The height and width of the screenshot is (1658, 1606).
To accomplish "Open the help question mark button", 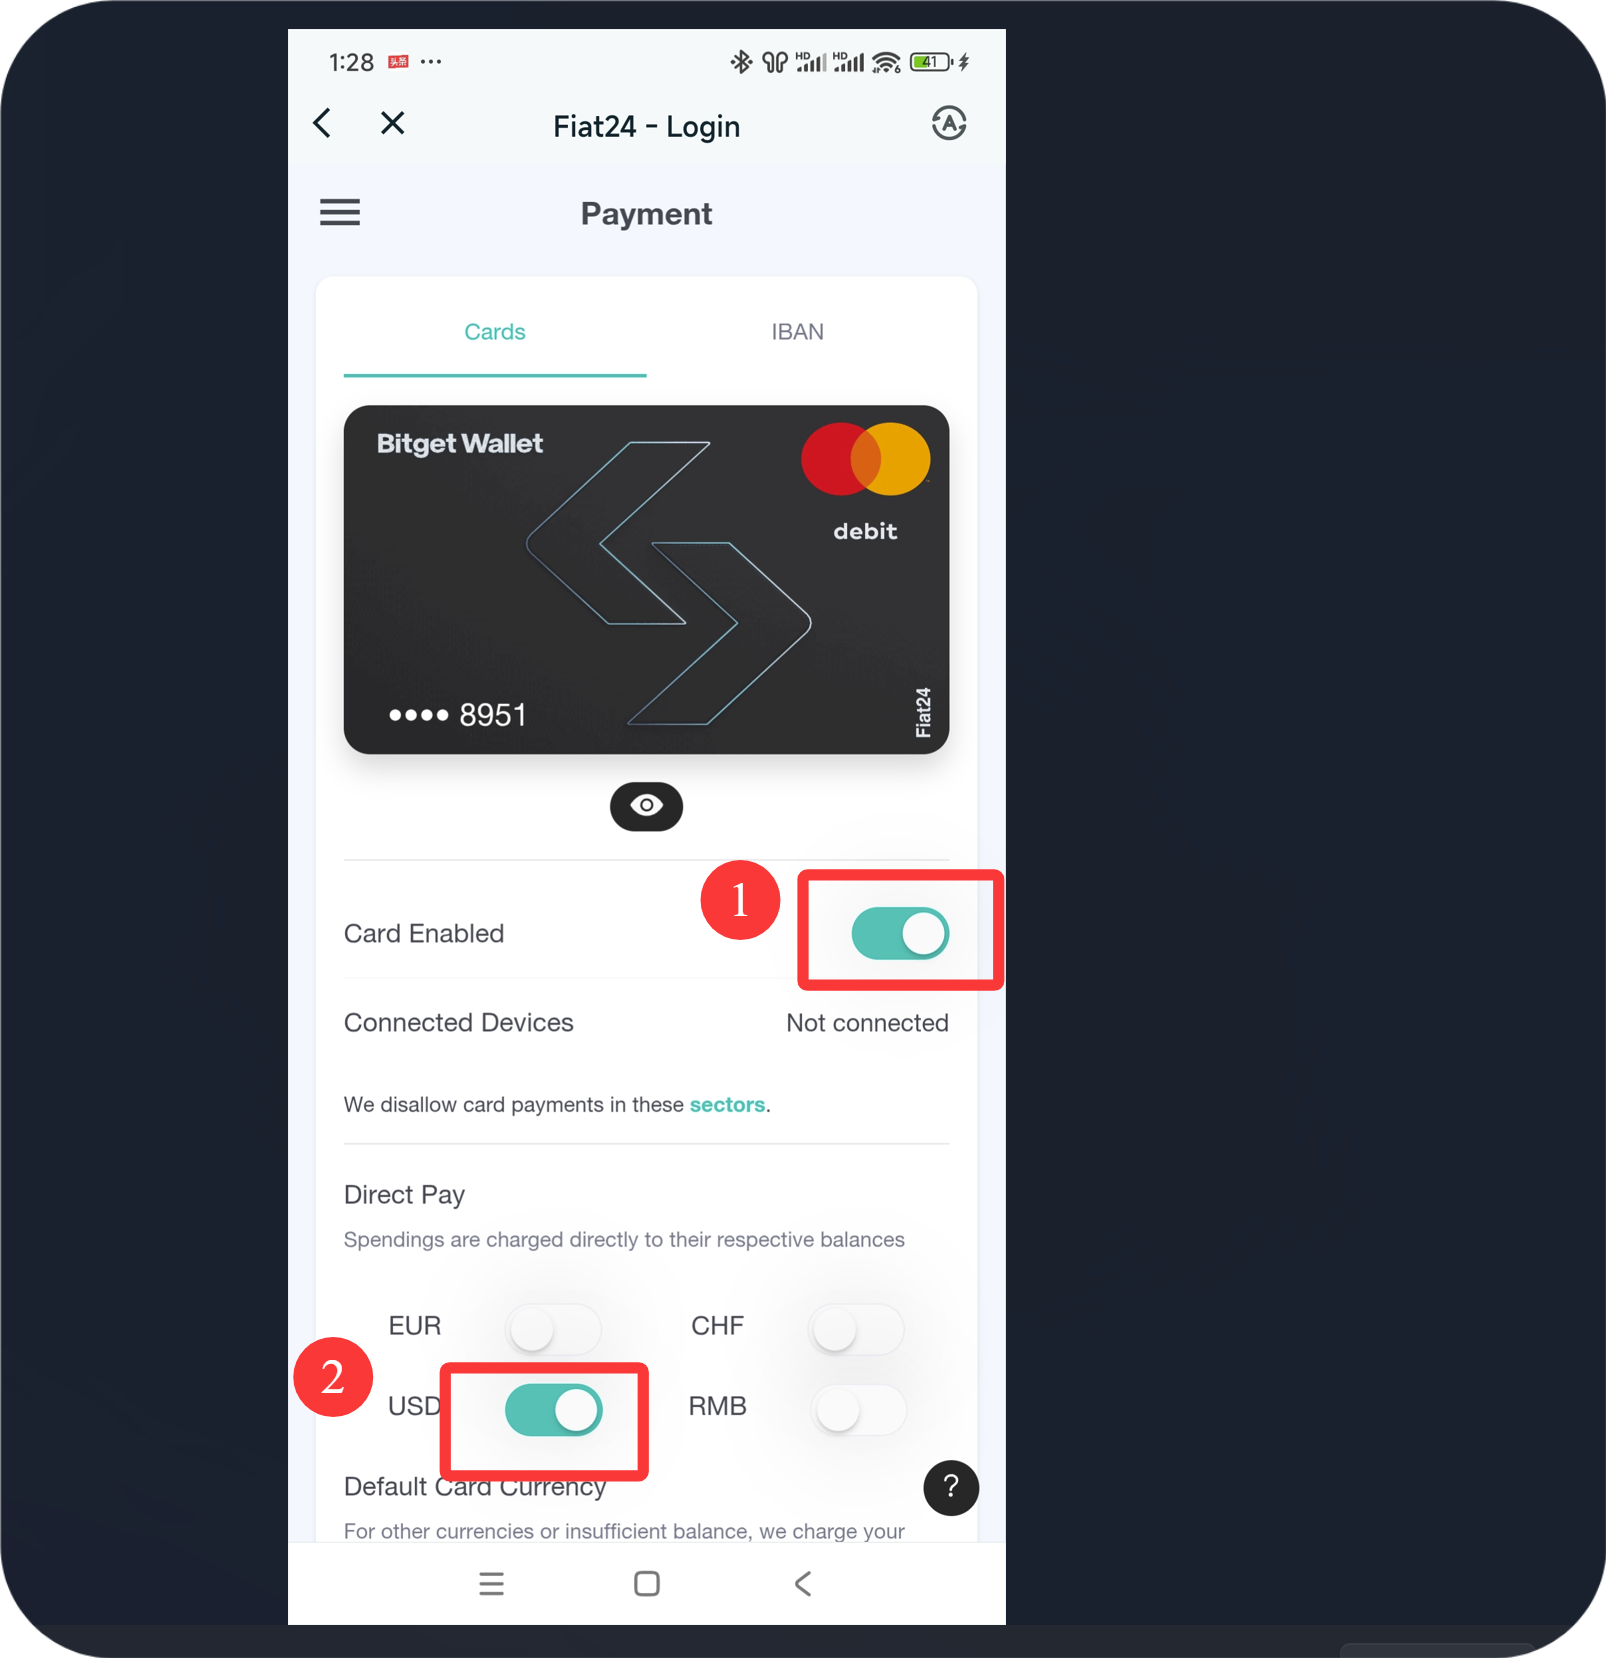I will click(x=951, y=1487).
